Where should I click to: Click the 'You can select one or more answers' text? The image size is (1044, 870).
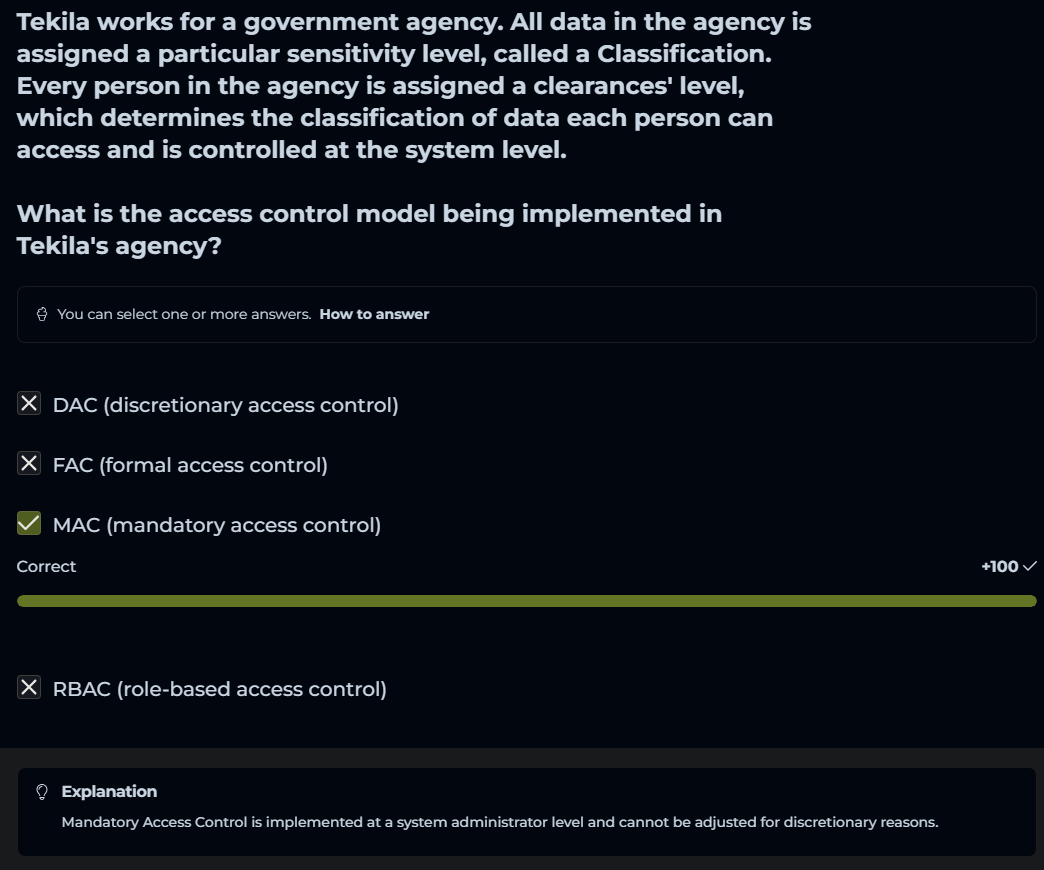(184, 314)
